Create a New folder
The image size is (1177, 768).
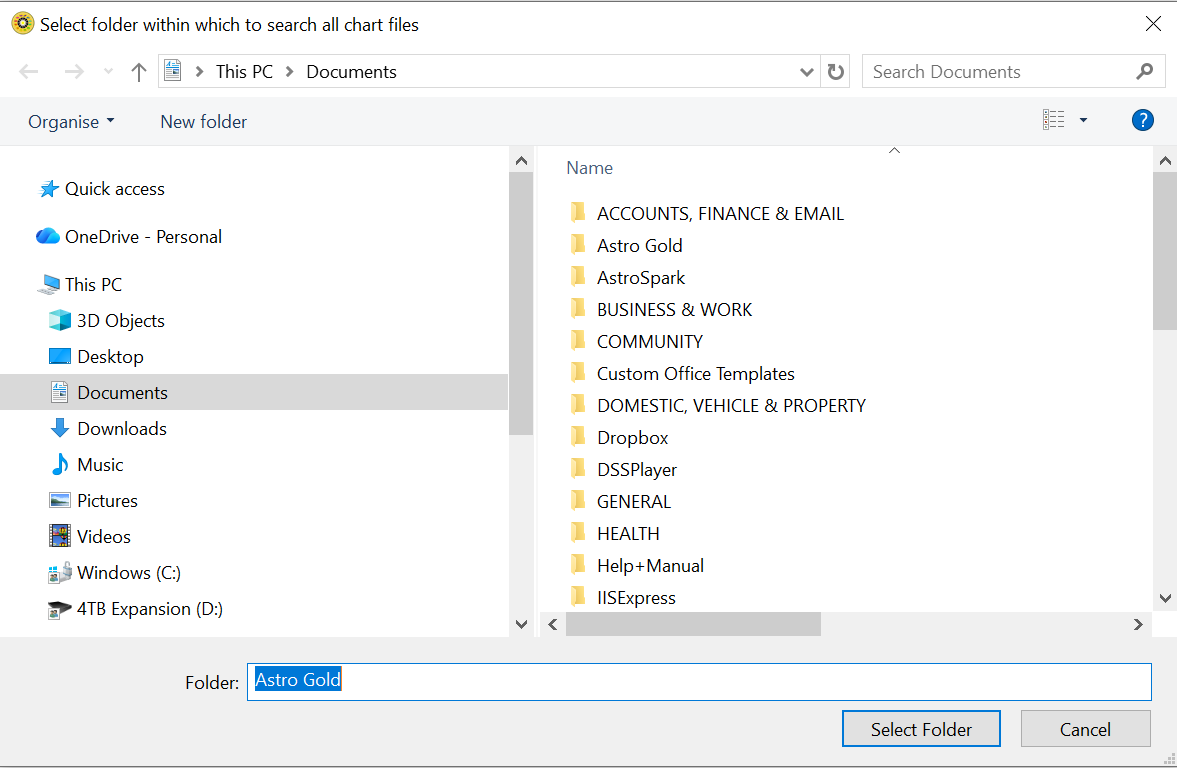click(203, 122)
